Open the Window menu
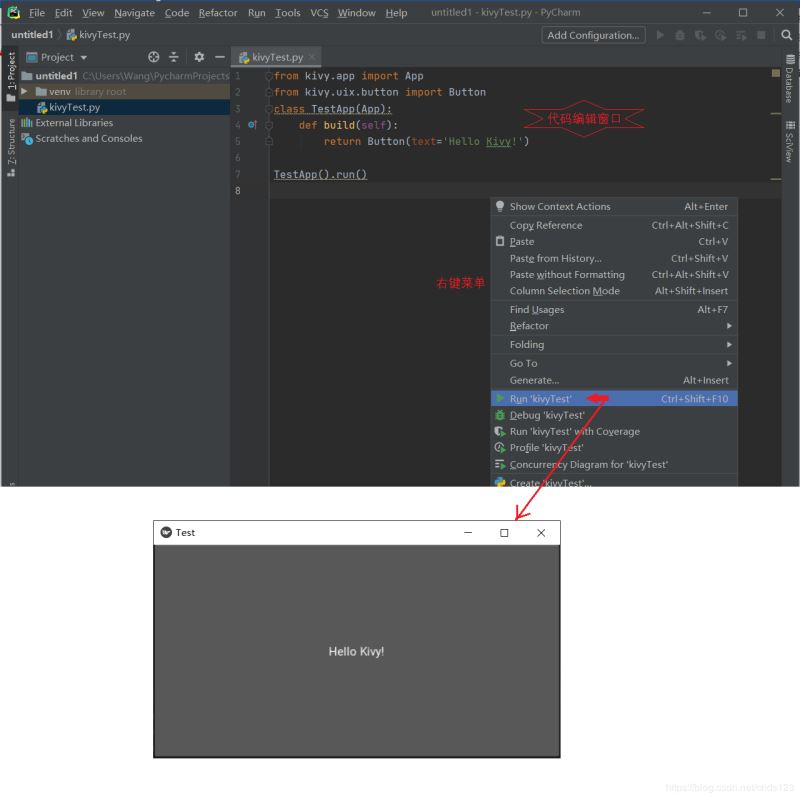Image resolution: width=800 pixels, height=799 pixels. tap(357, 13)
